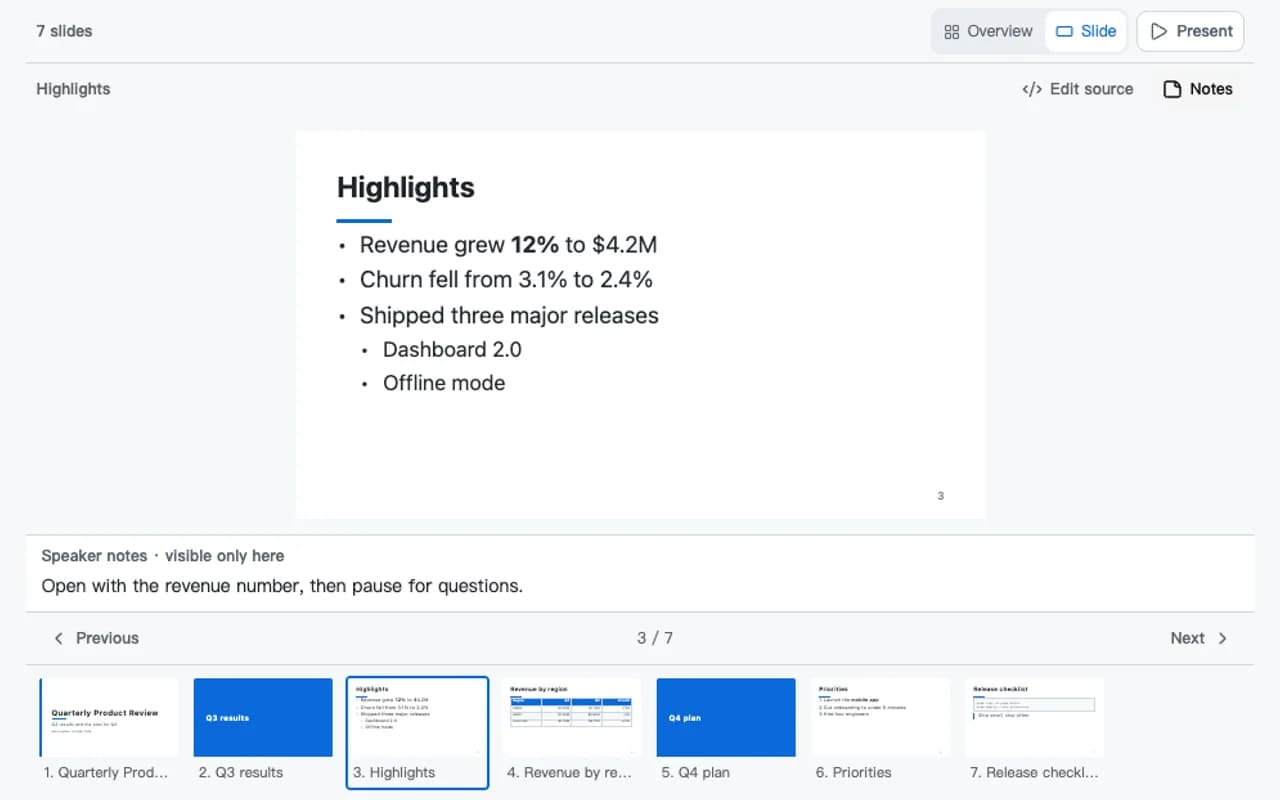Click the 'Highlights' slide heading
Viewport: 1280px width, 800px height.
(x=406, y=187)
